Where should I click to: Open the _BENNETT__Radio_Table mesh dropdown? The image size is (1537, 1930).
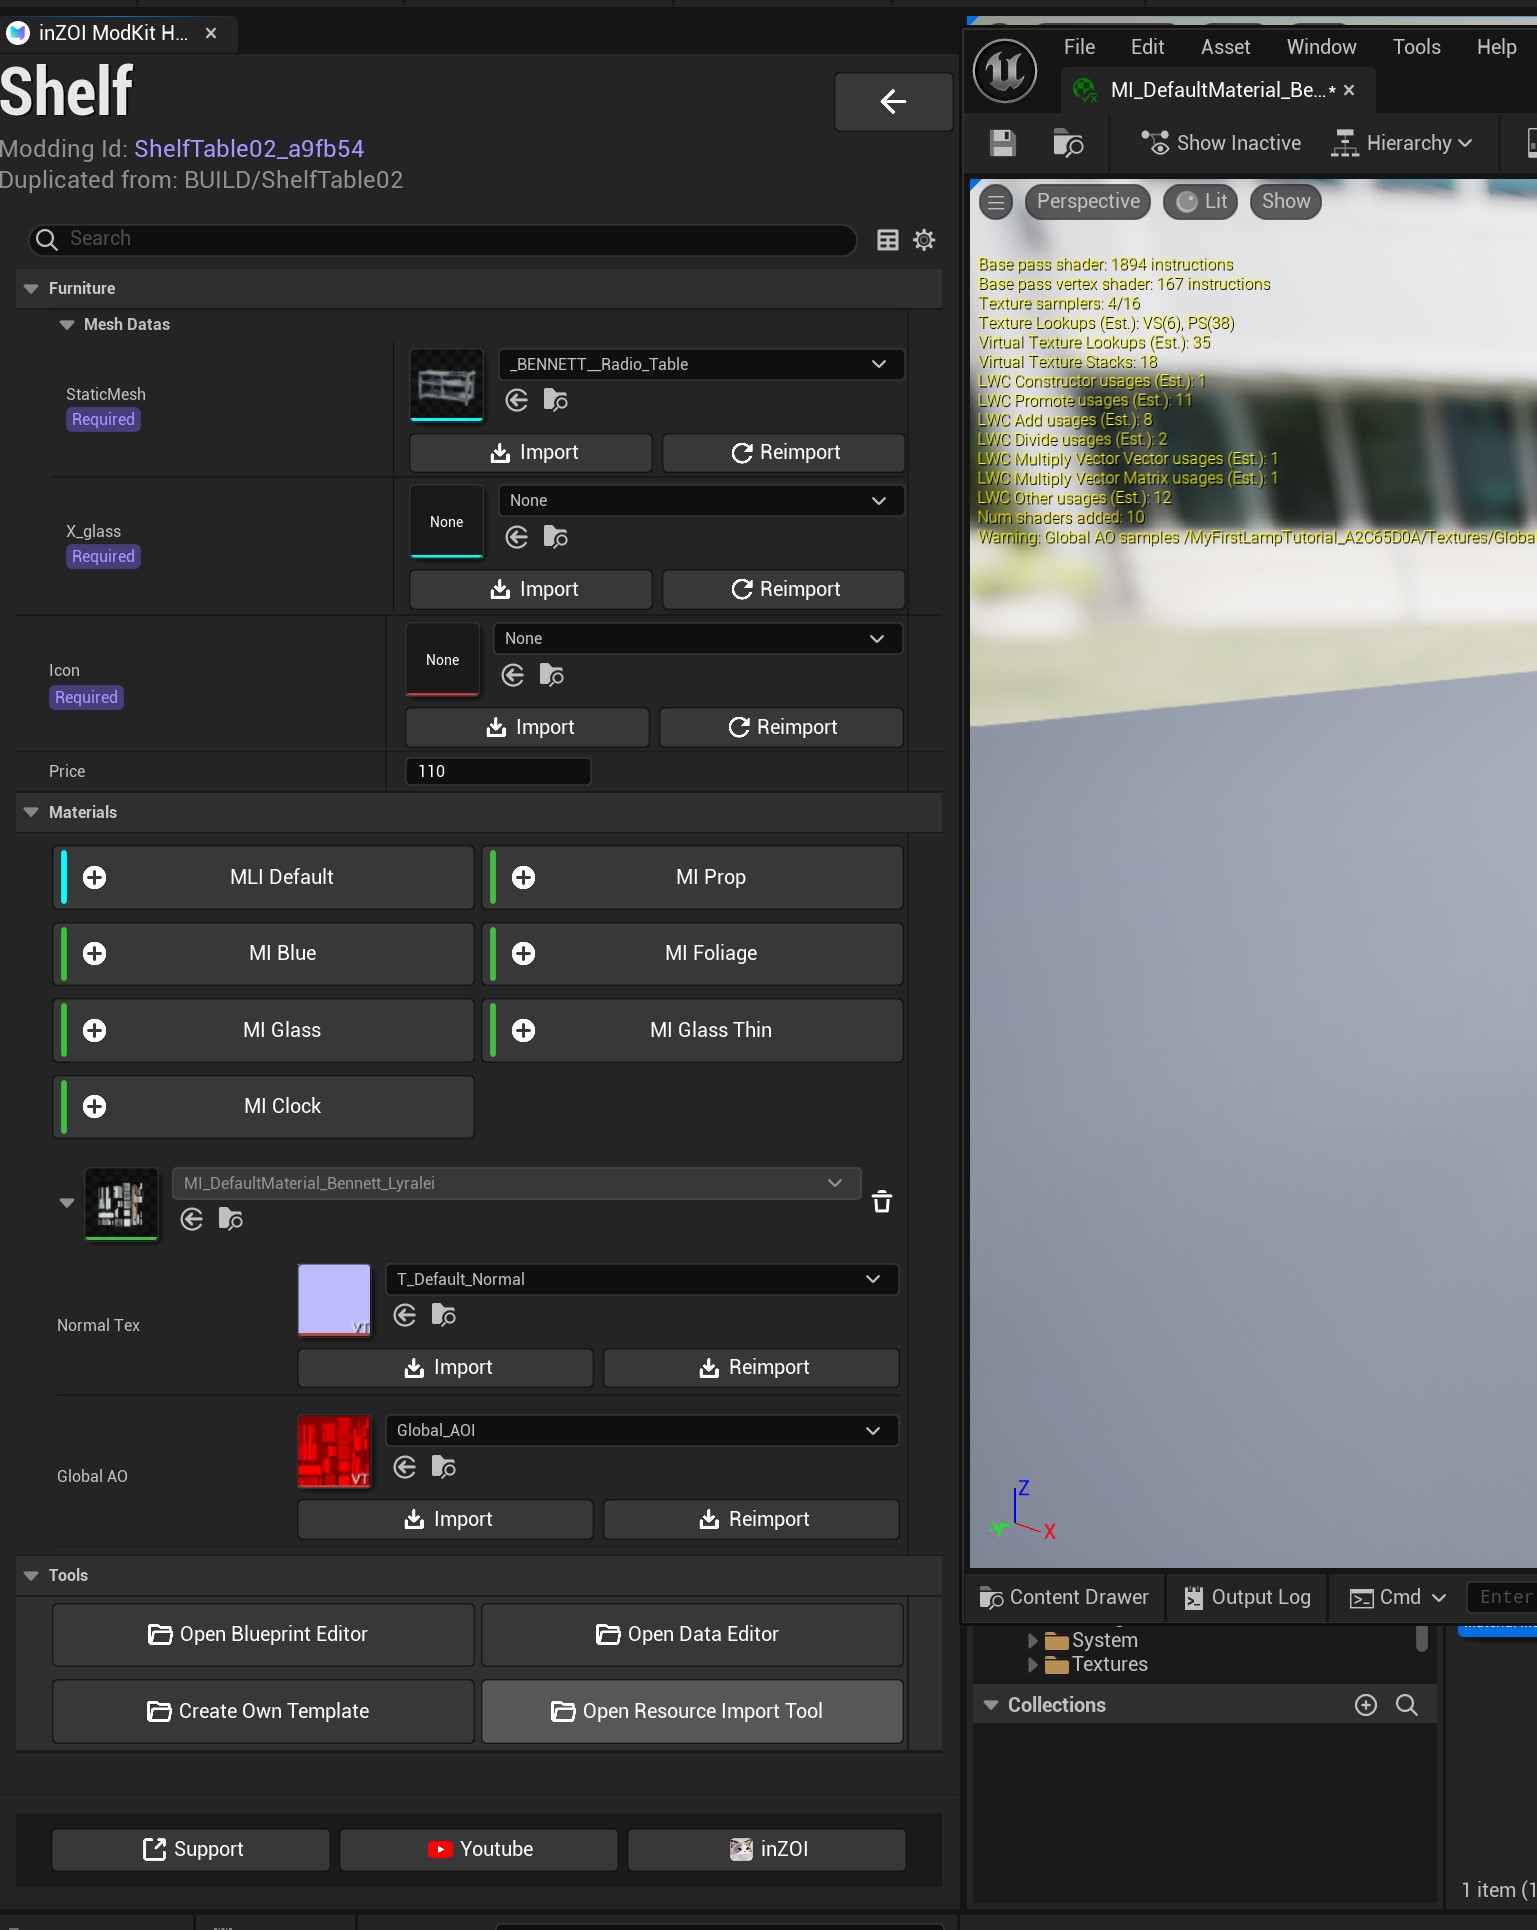(701, 365)
